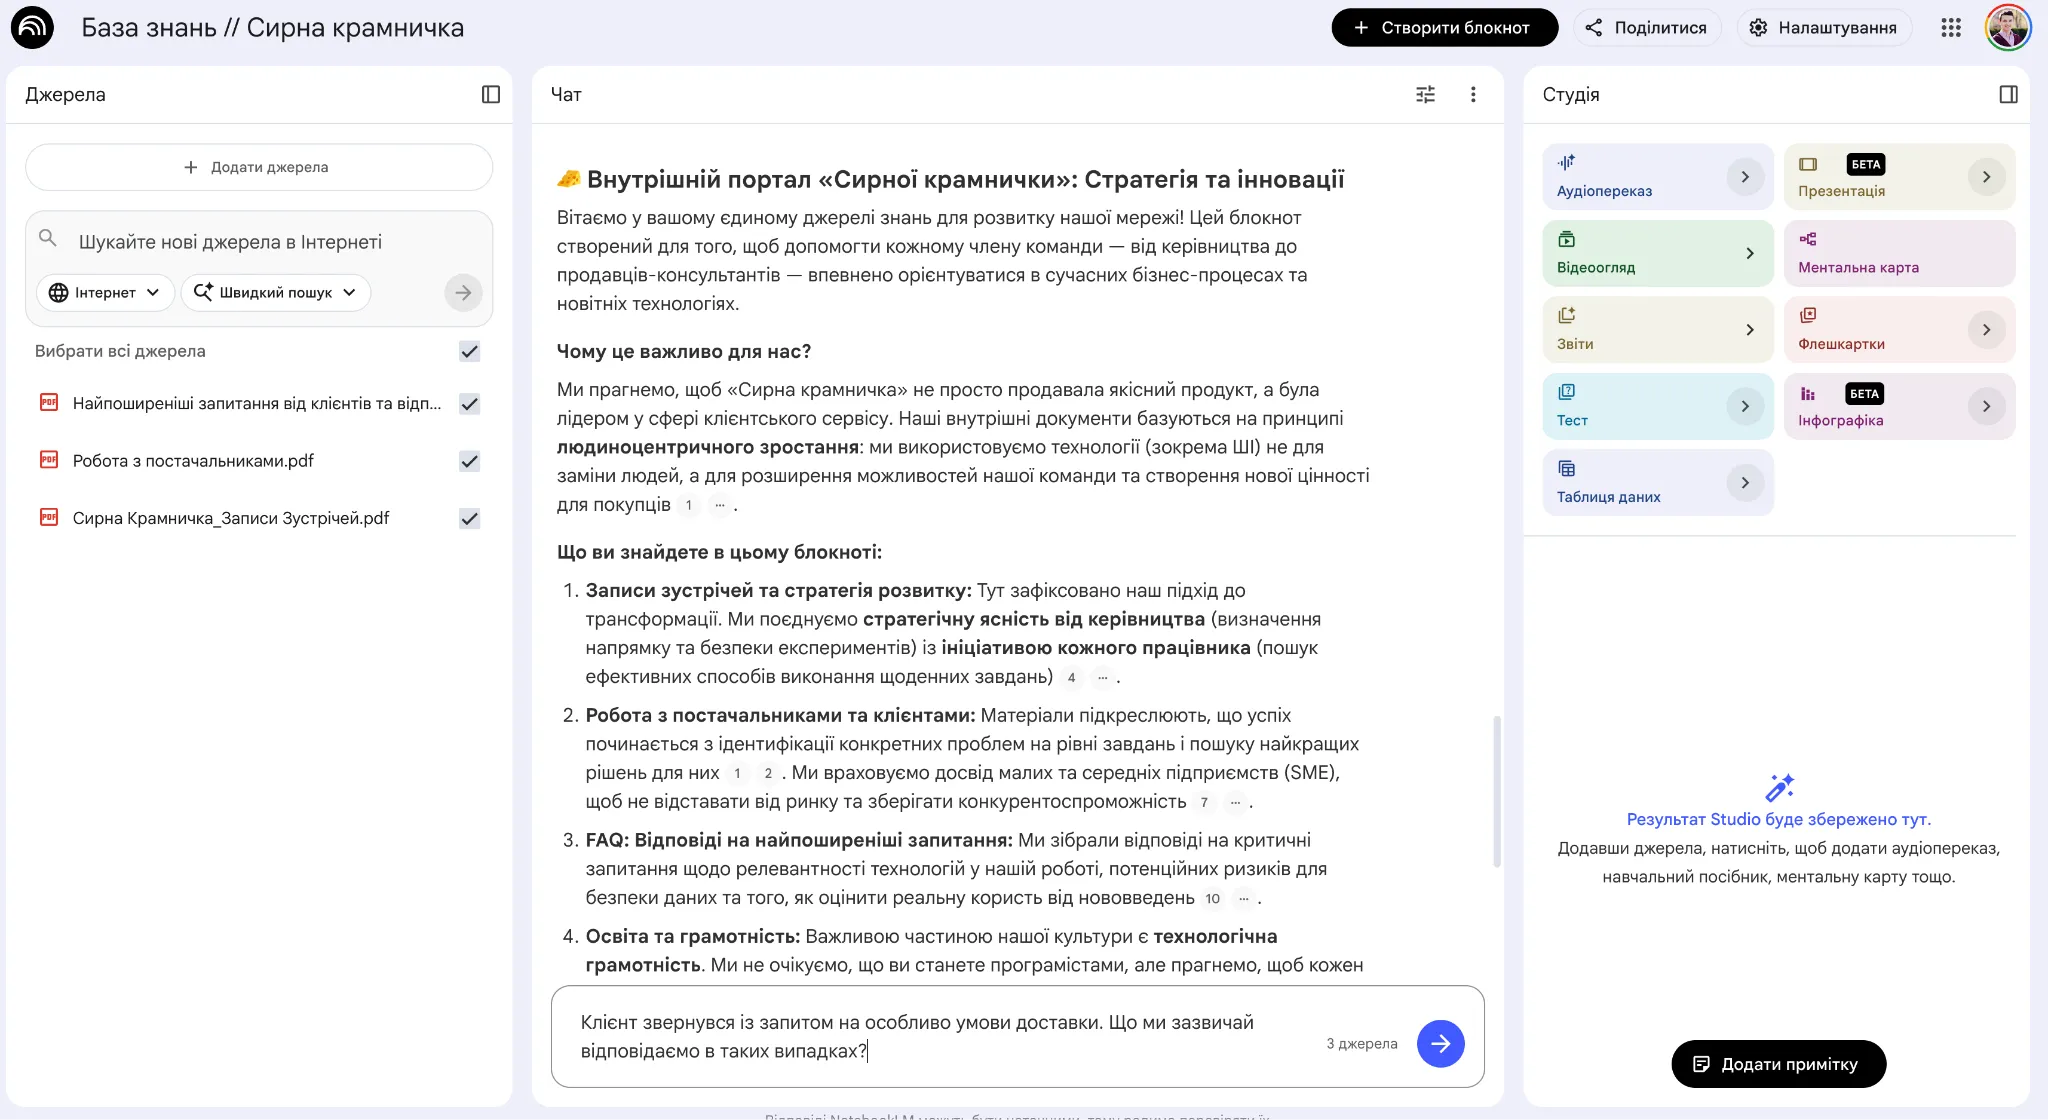
Task: Open Поділитися share option
Action: tap(1646, 28)
